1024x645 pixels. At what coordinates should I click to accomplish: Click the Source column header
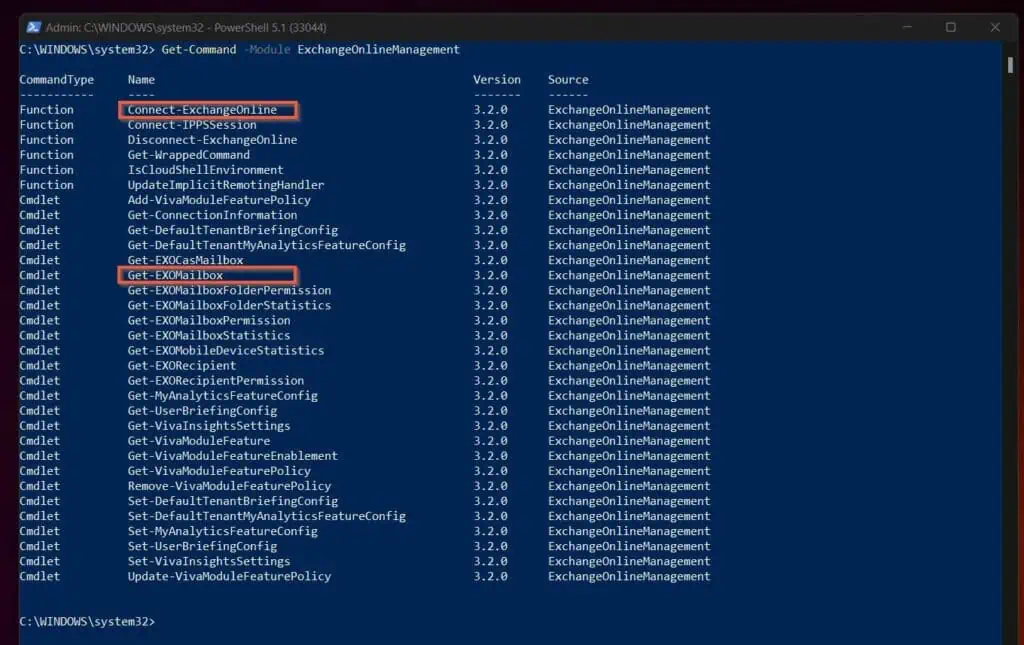coord(568,80)
